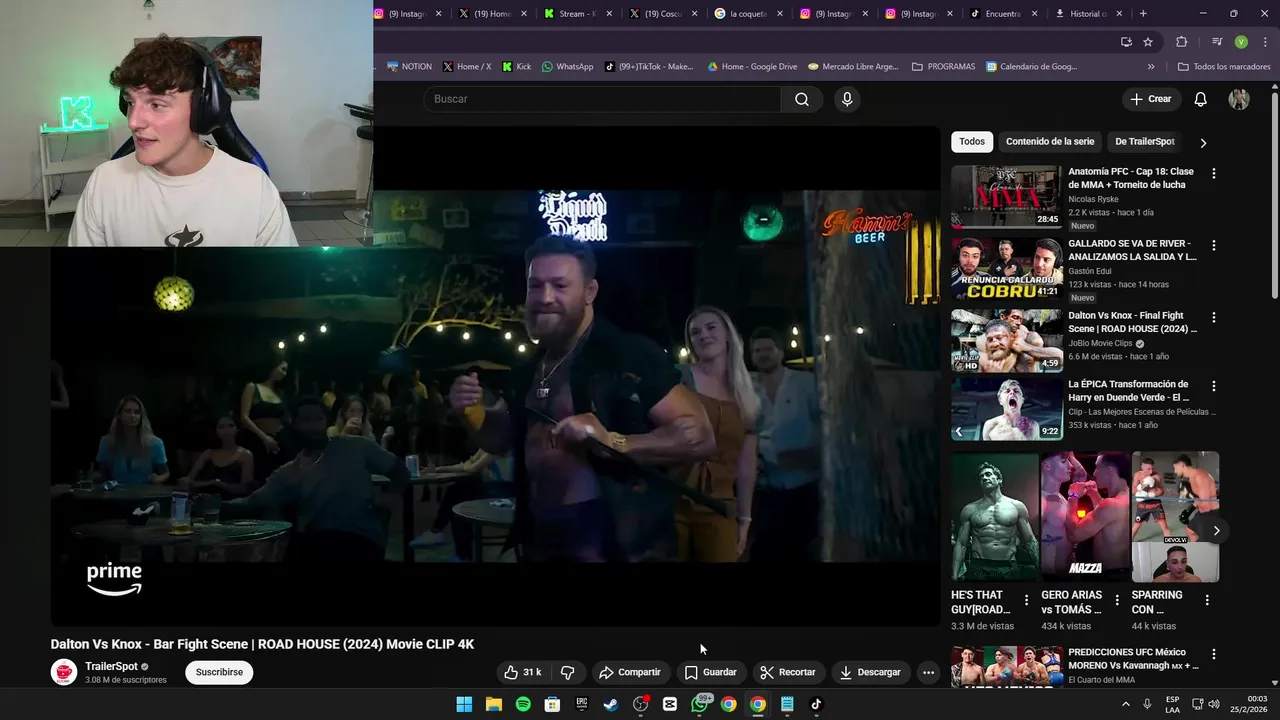Open options for HE'S THAT GUY short
The image size is (1280, 720).
pyautogui.click(x=1026, y=600)
